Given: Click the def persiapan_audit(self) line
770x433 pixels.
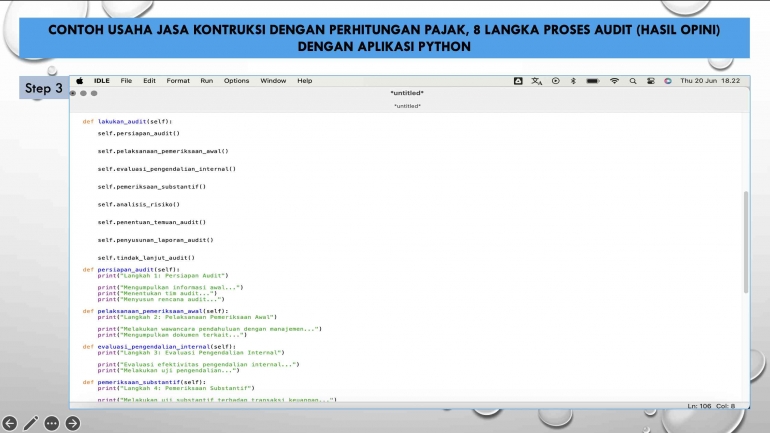Looking at the screenshot, I should point(131,270).
